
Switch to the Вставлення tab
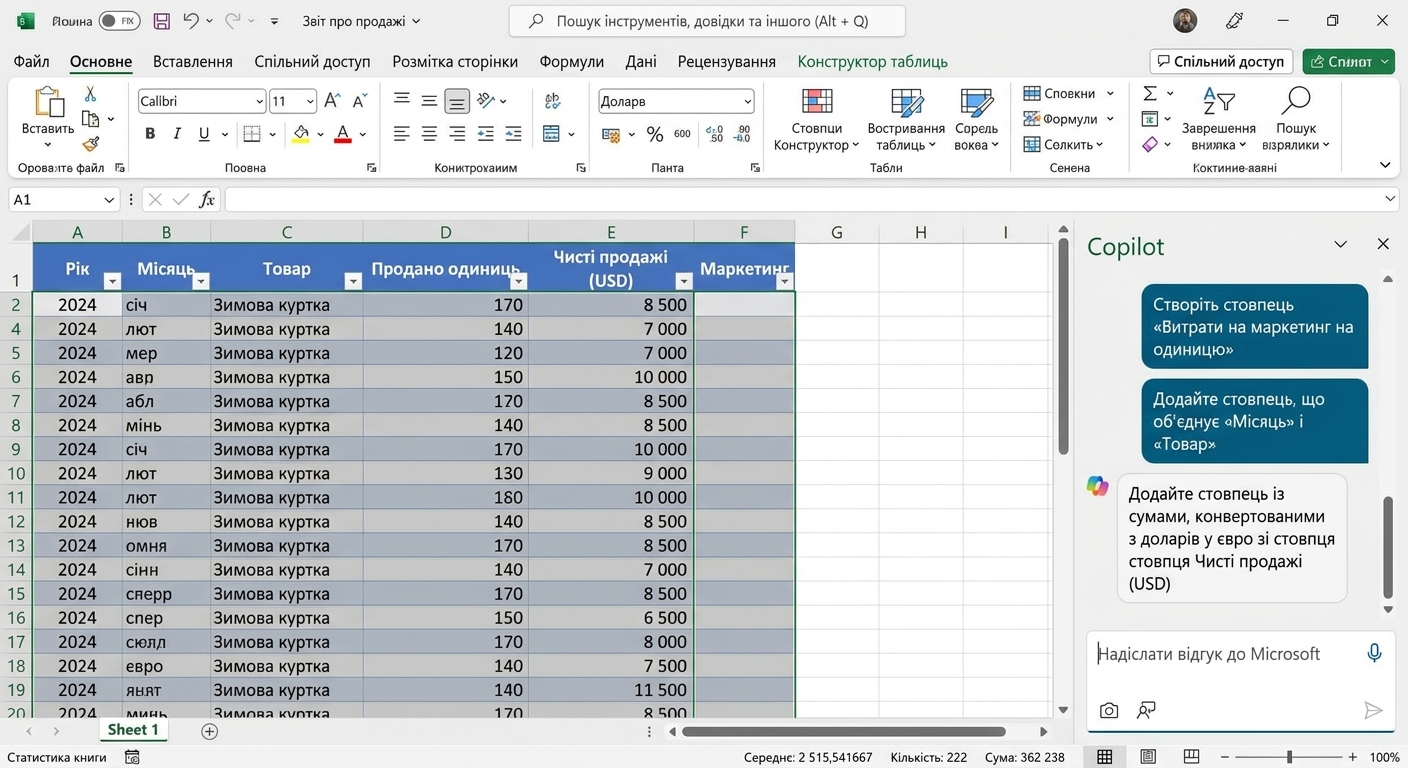[x=192, y=61]
